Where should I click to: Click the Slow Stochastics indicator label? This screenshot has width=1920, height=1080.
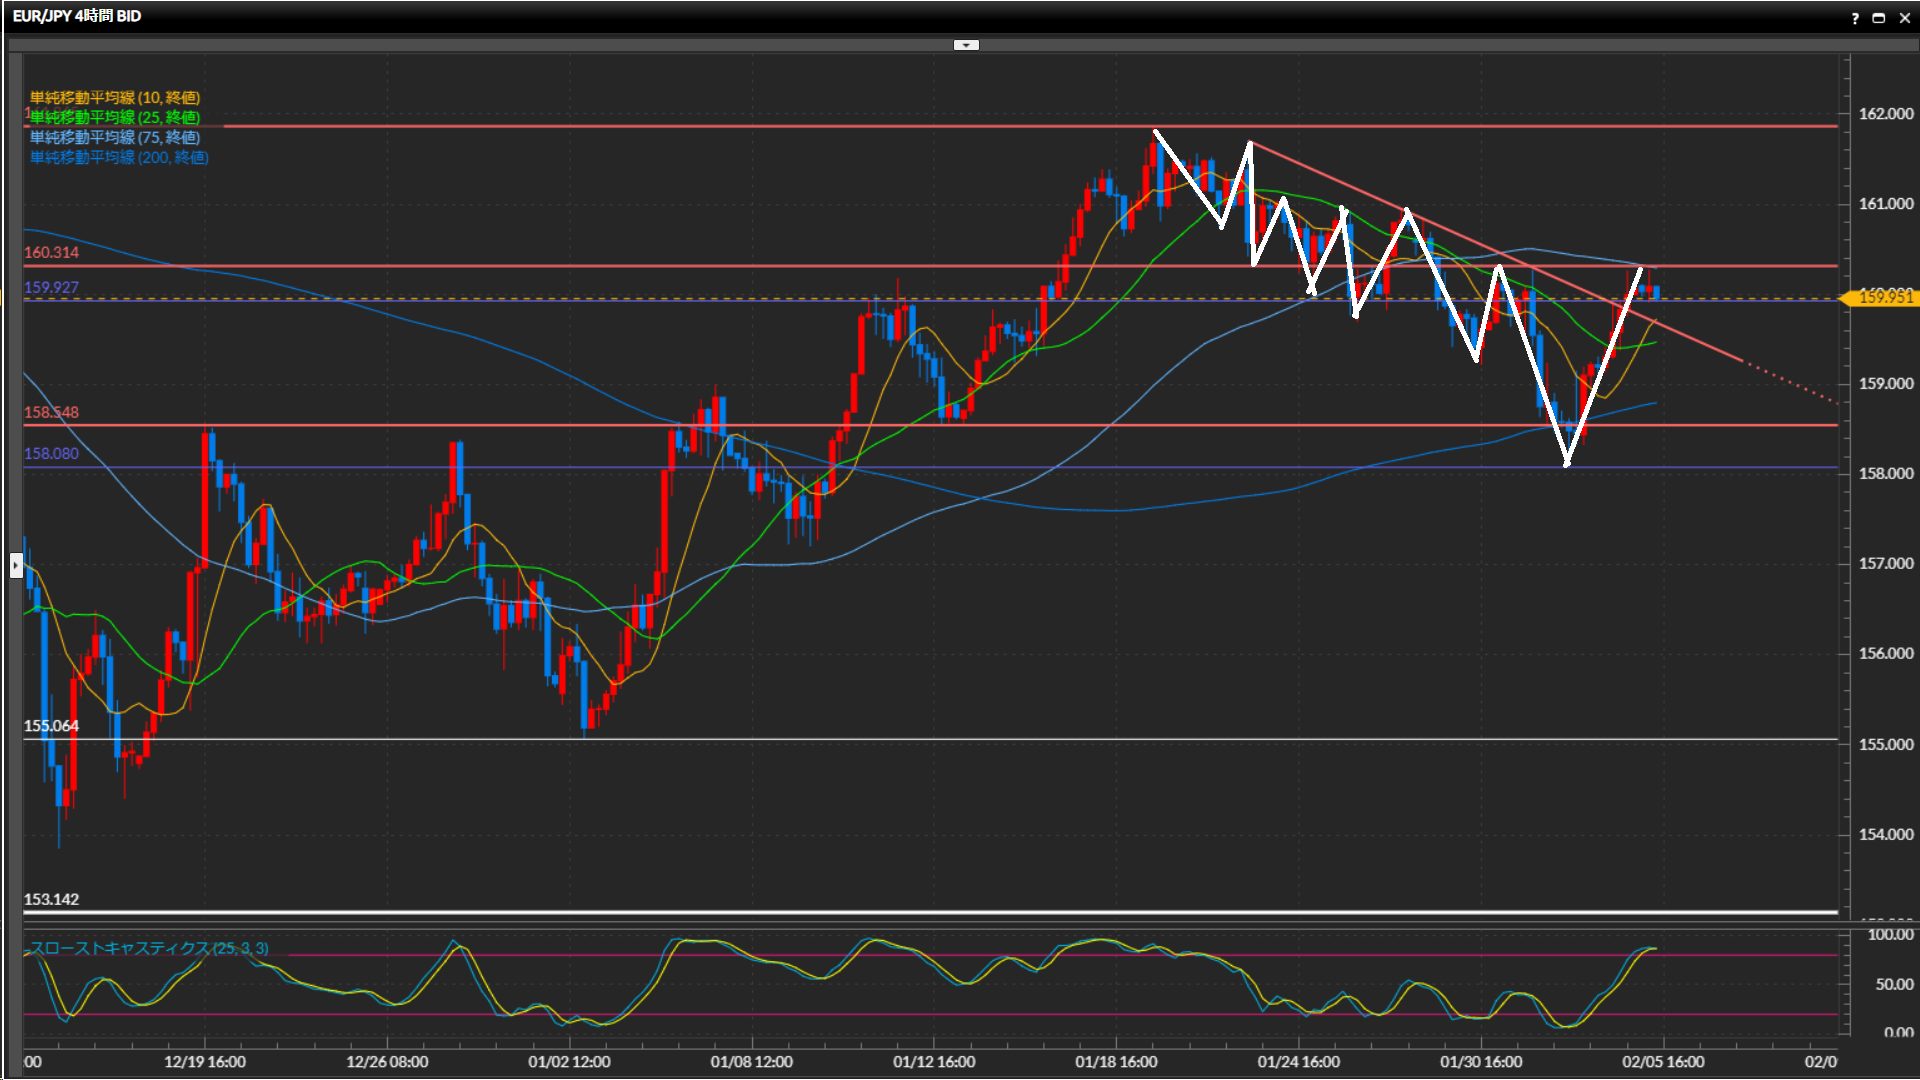point(149,948)
